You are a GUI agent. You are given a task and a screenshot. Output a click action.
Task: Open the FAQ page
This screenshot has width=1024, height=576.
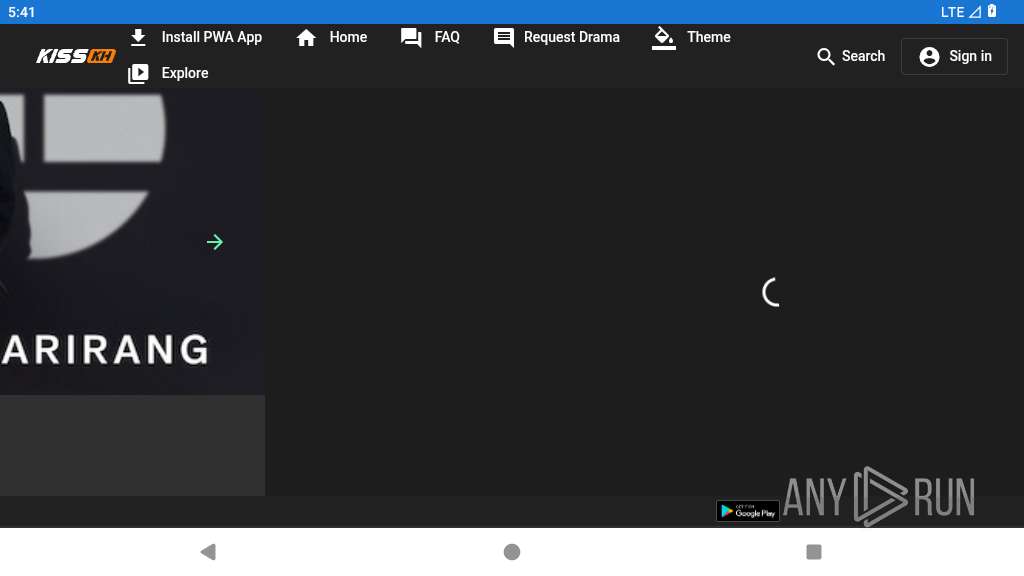[x=447, y=37]
